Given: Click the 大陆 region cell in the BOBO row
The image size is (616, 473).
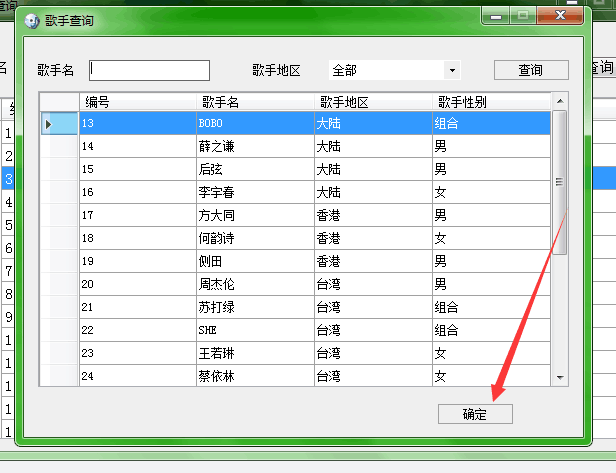Looking at the screenshot, I should 373,123.
